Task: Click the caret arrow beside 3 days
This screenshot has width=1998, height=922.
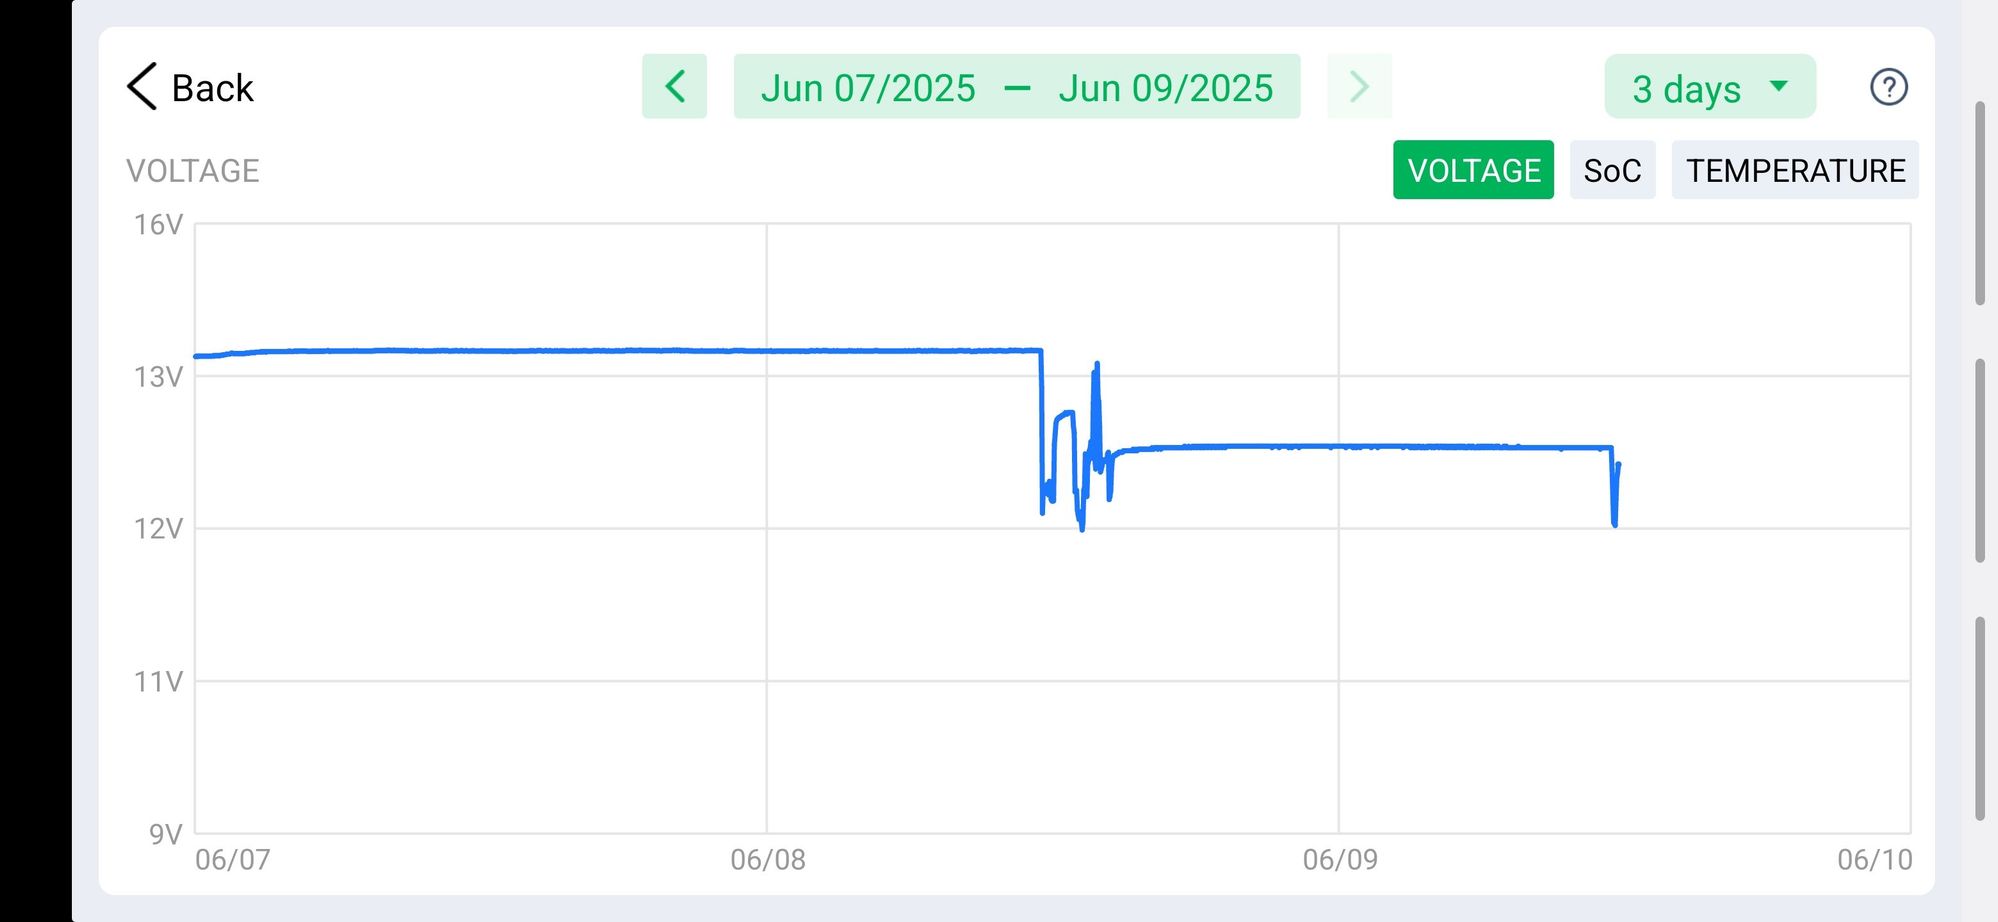Action: 1779,86
